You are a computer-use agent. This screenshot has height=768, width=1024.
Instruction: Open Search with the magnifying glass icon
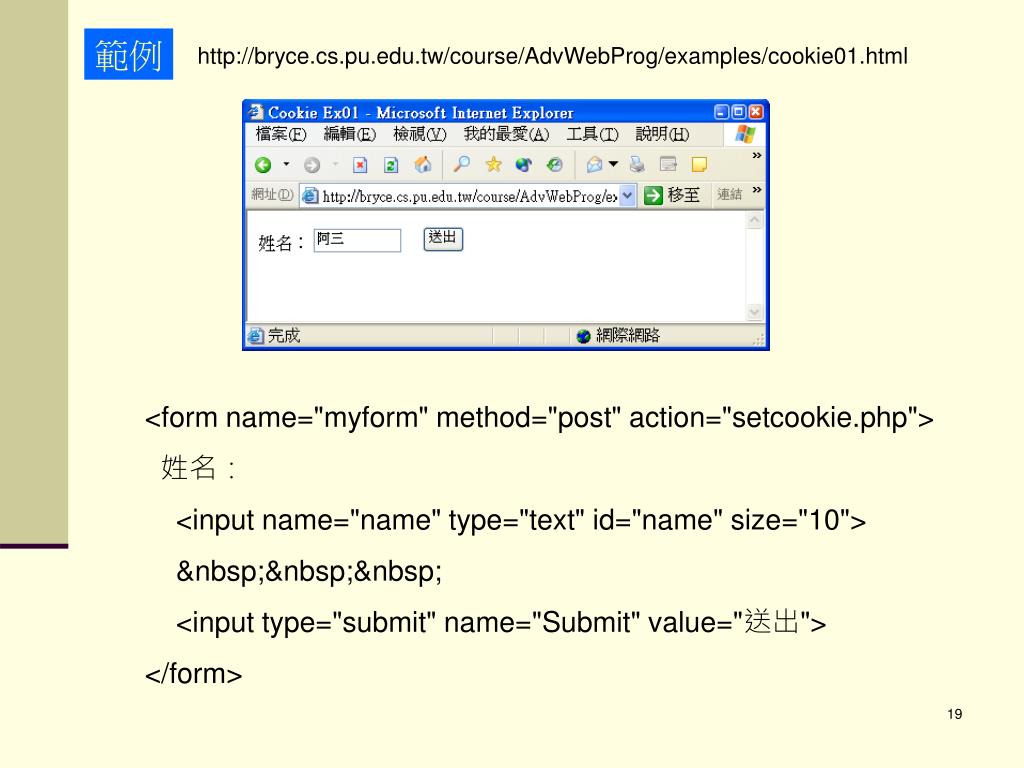[462, 164]
